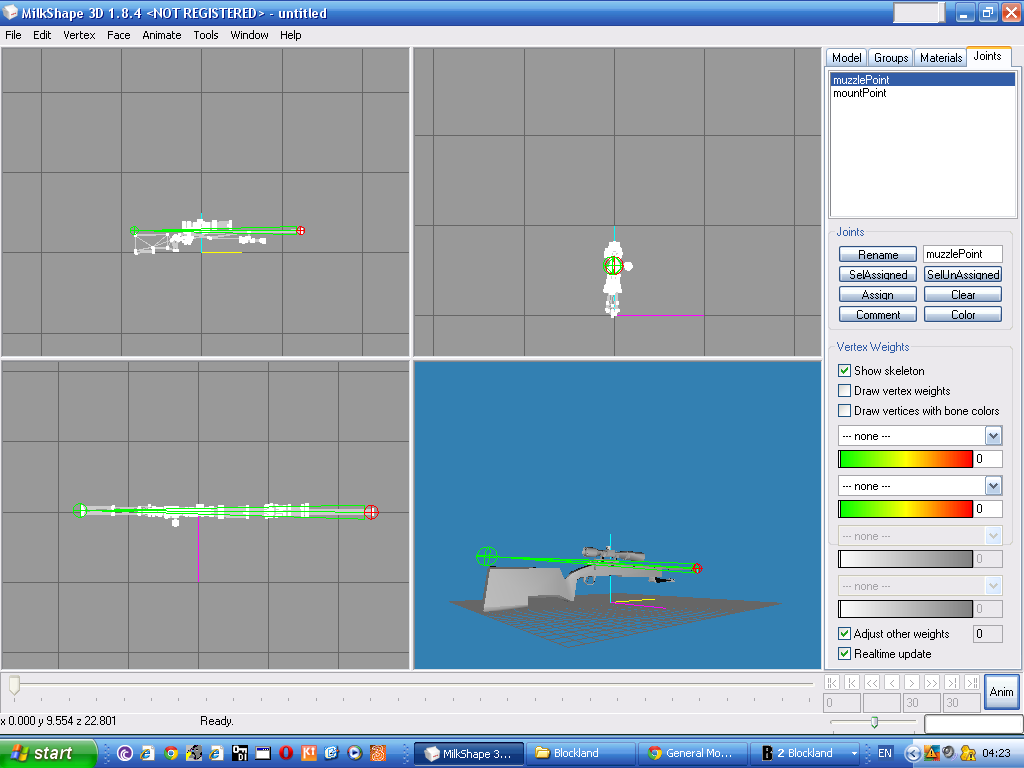Viewport: 1024px width, 768px height.
Task: Launch Opera from the quick launch bar
Action: click(286, 753)
